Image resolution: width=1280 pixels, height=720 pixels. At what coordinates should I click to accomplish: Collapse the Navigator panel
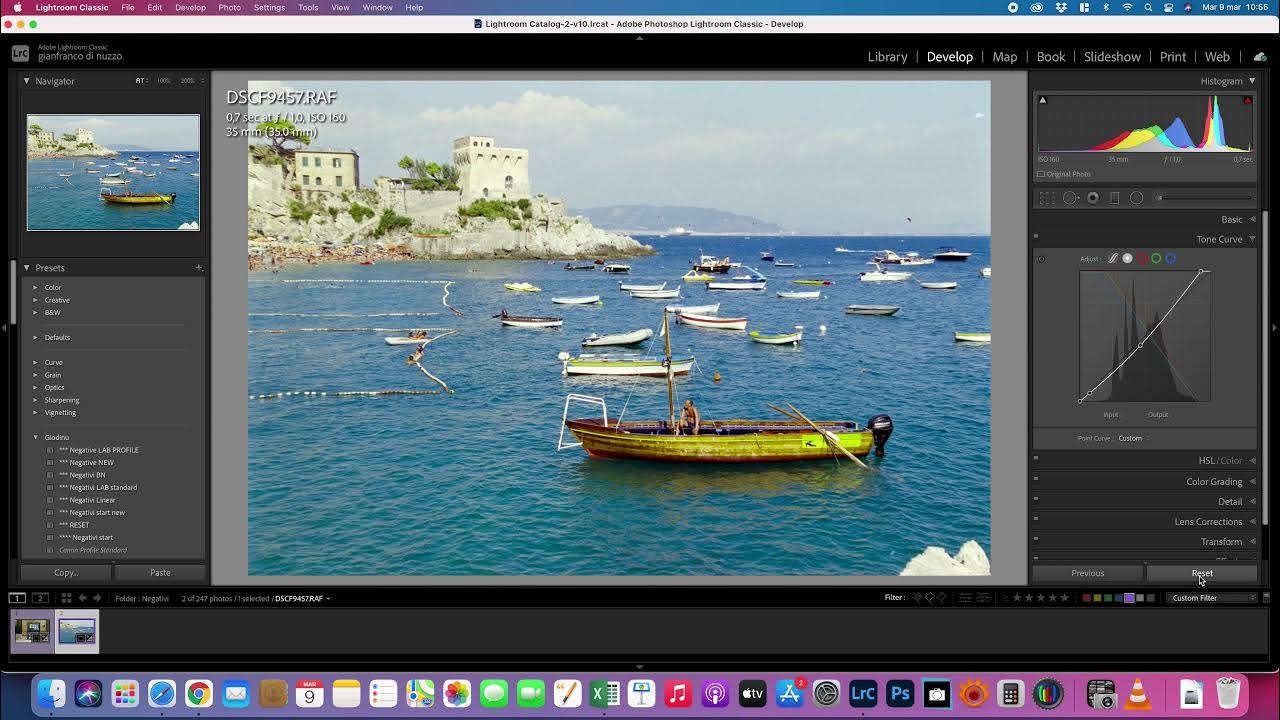[27, 81]
